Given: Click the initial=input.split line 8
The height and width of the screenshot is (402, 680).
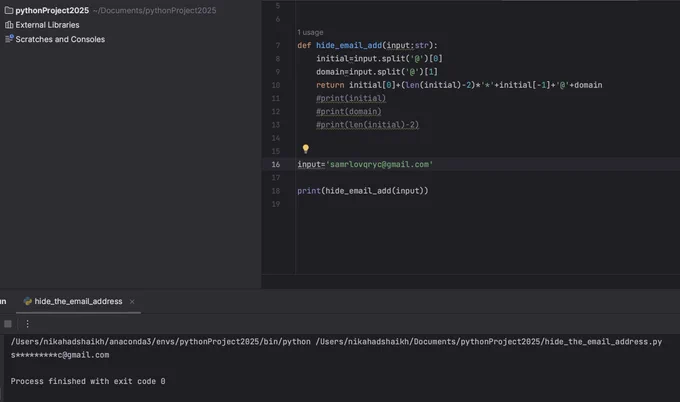Looking at the screenshot, I should coord(379,59).
